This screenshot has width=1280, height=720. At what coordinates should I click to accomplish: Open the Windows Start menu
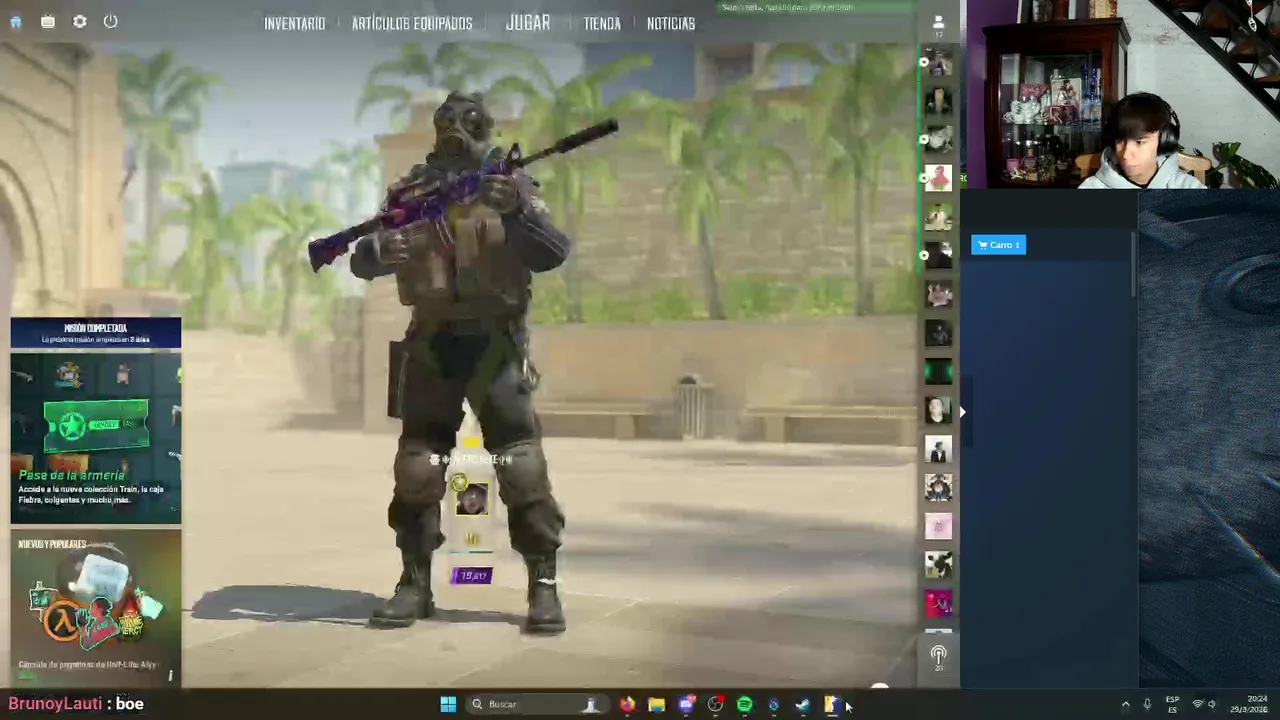coord(448,705)
